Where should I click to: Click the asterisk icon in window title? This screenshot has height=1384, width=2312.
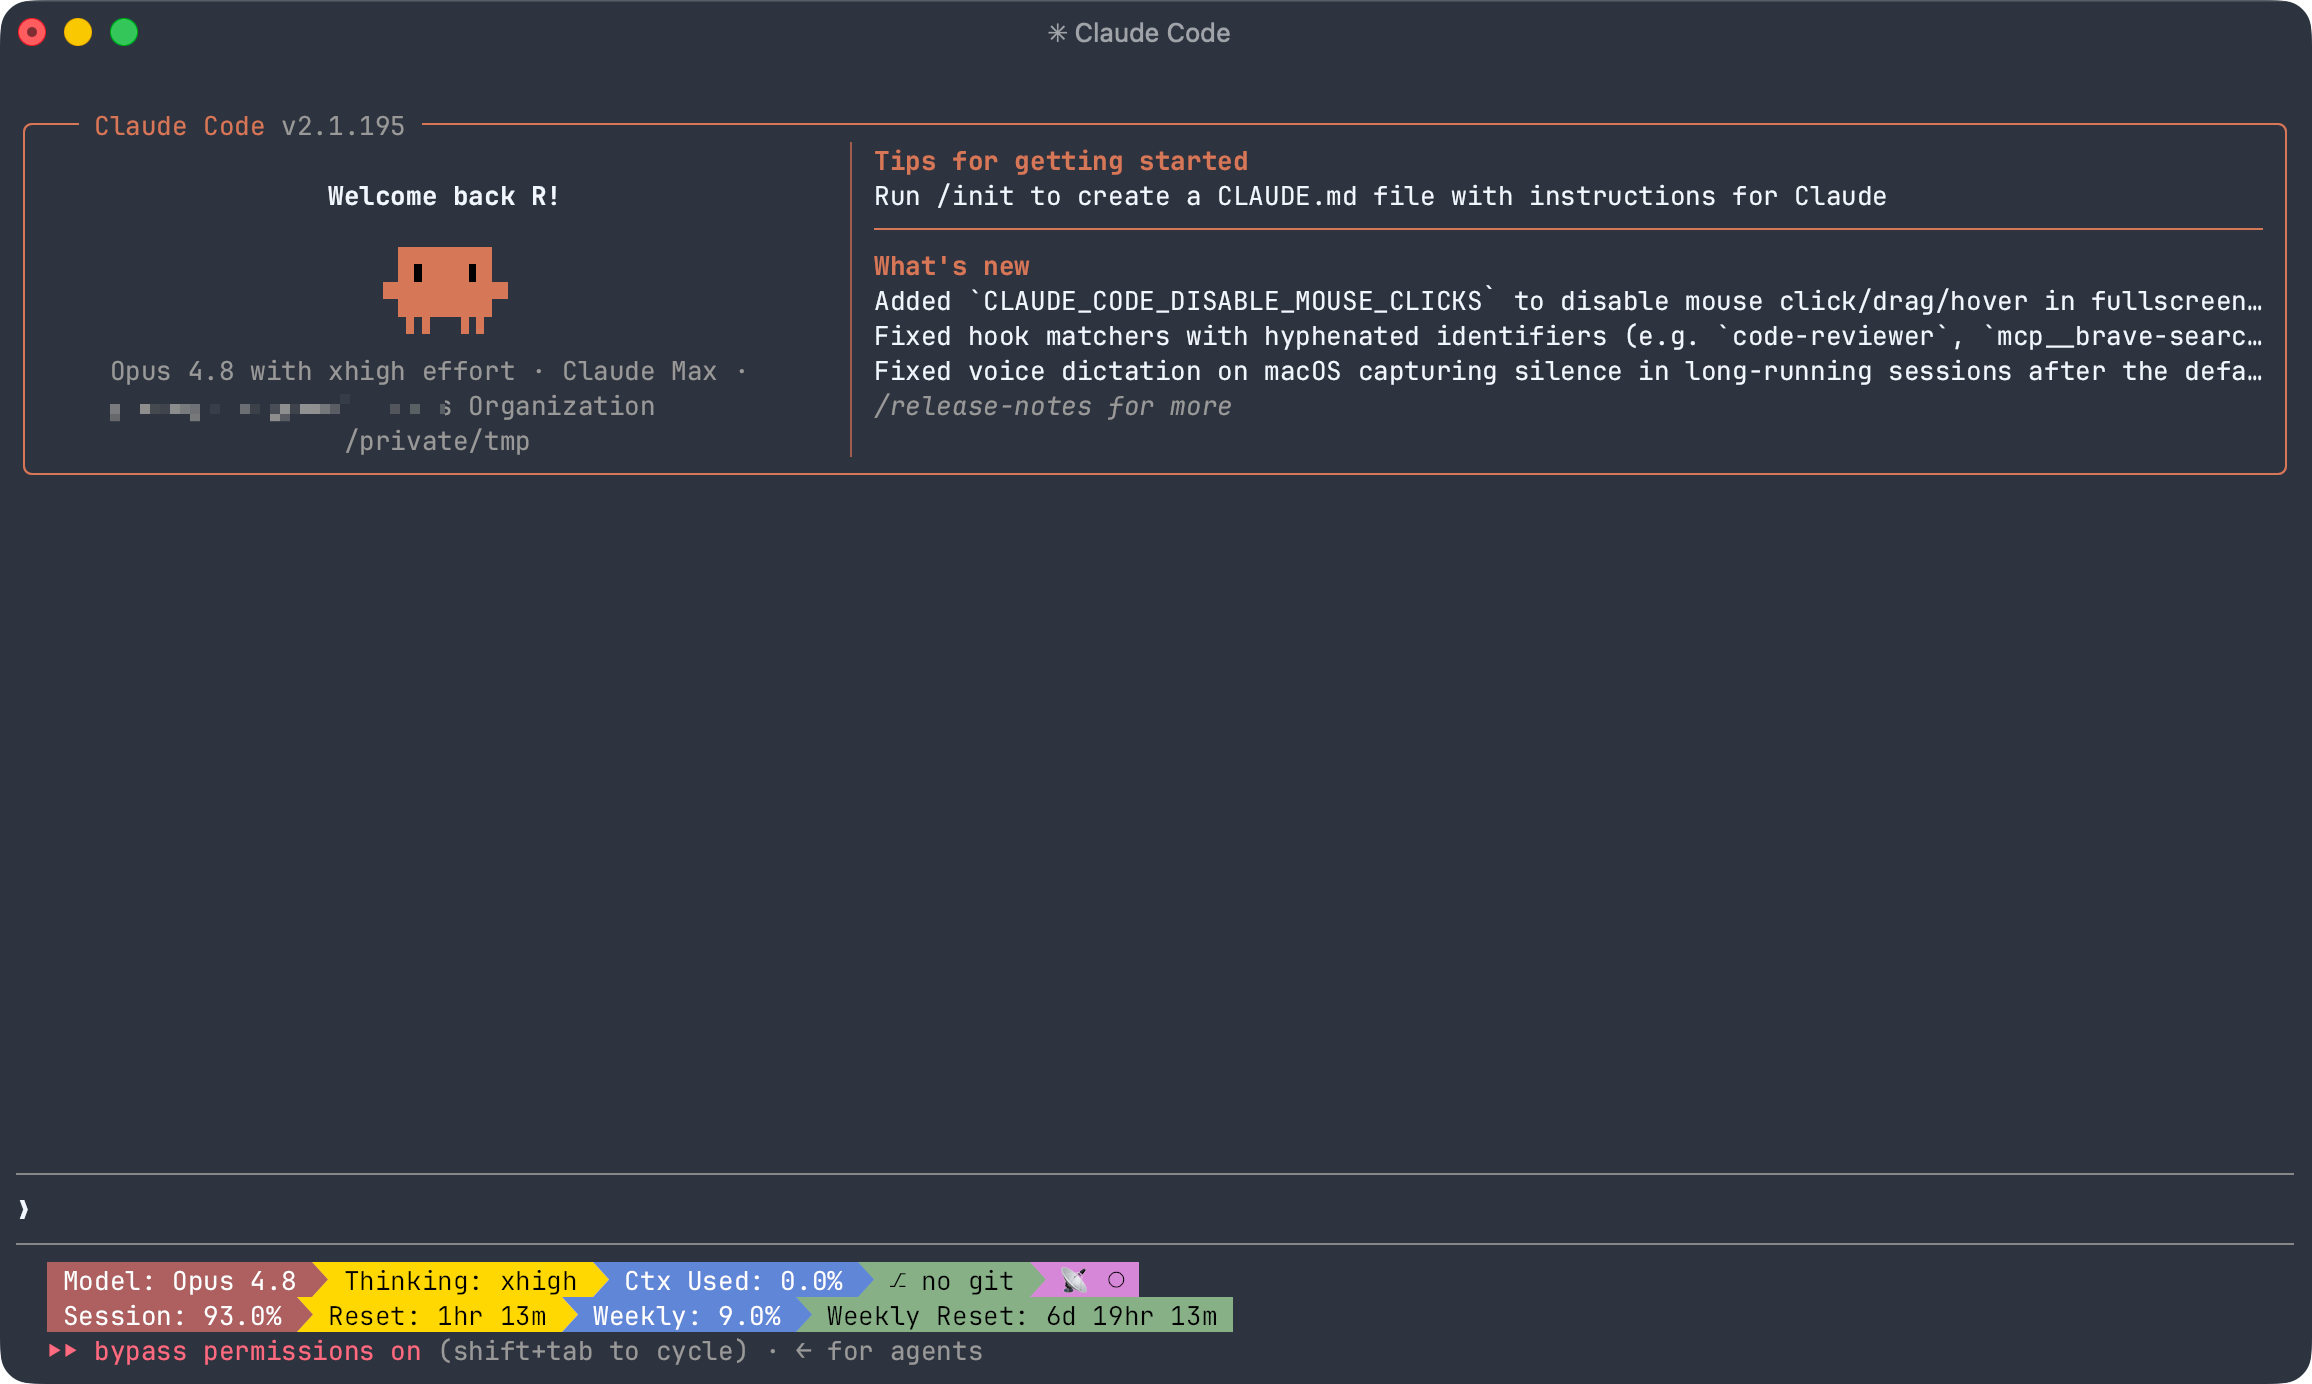(x=1057, y=33)
